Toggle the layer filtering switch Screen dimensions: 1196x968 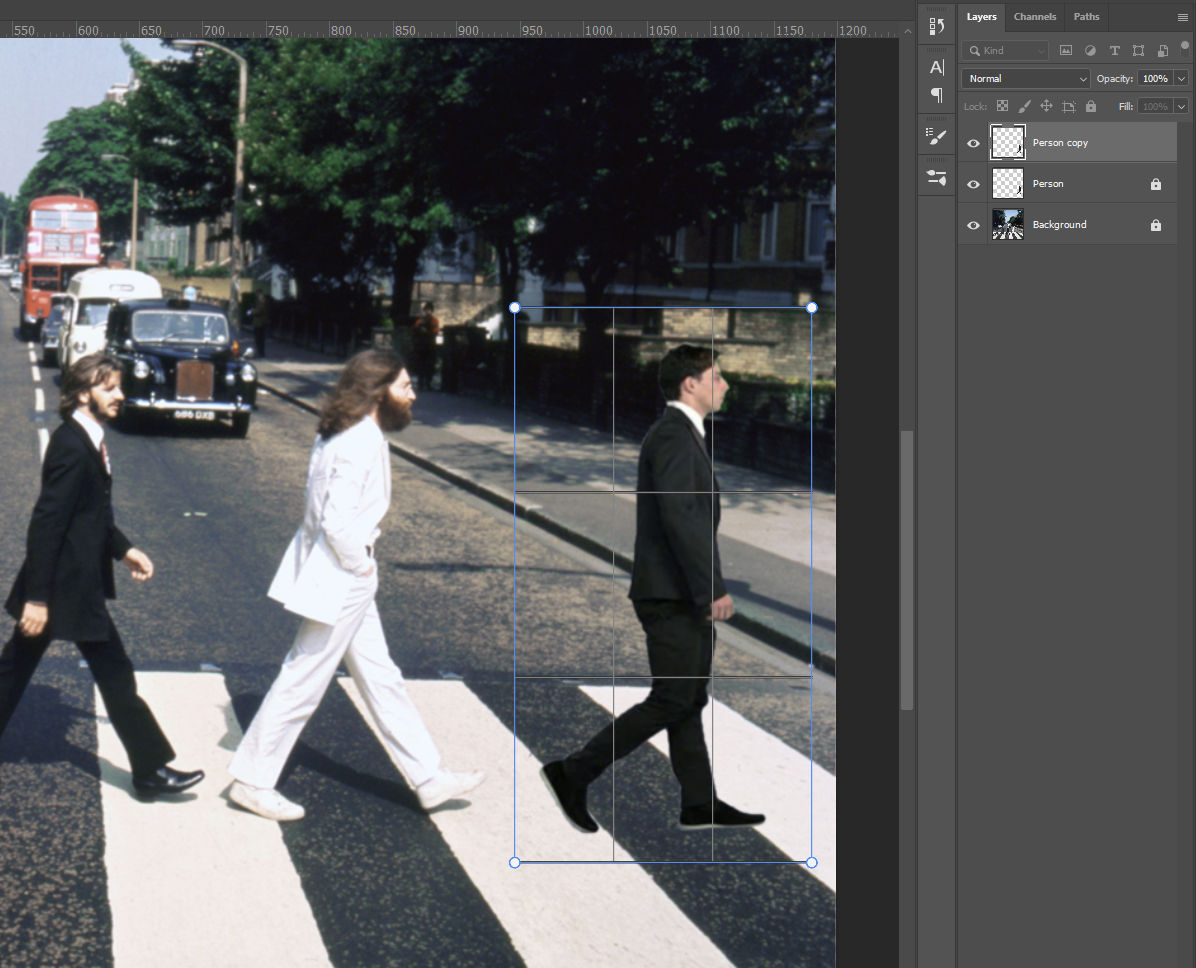click(1185, 49)
